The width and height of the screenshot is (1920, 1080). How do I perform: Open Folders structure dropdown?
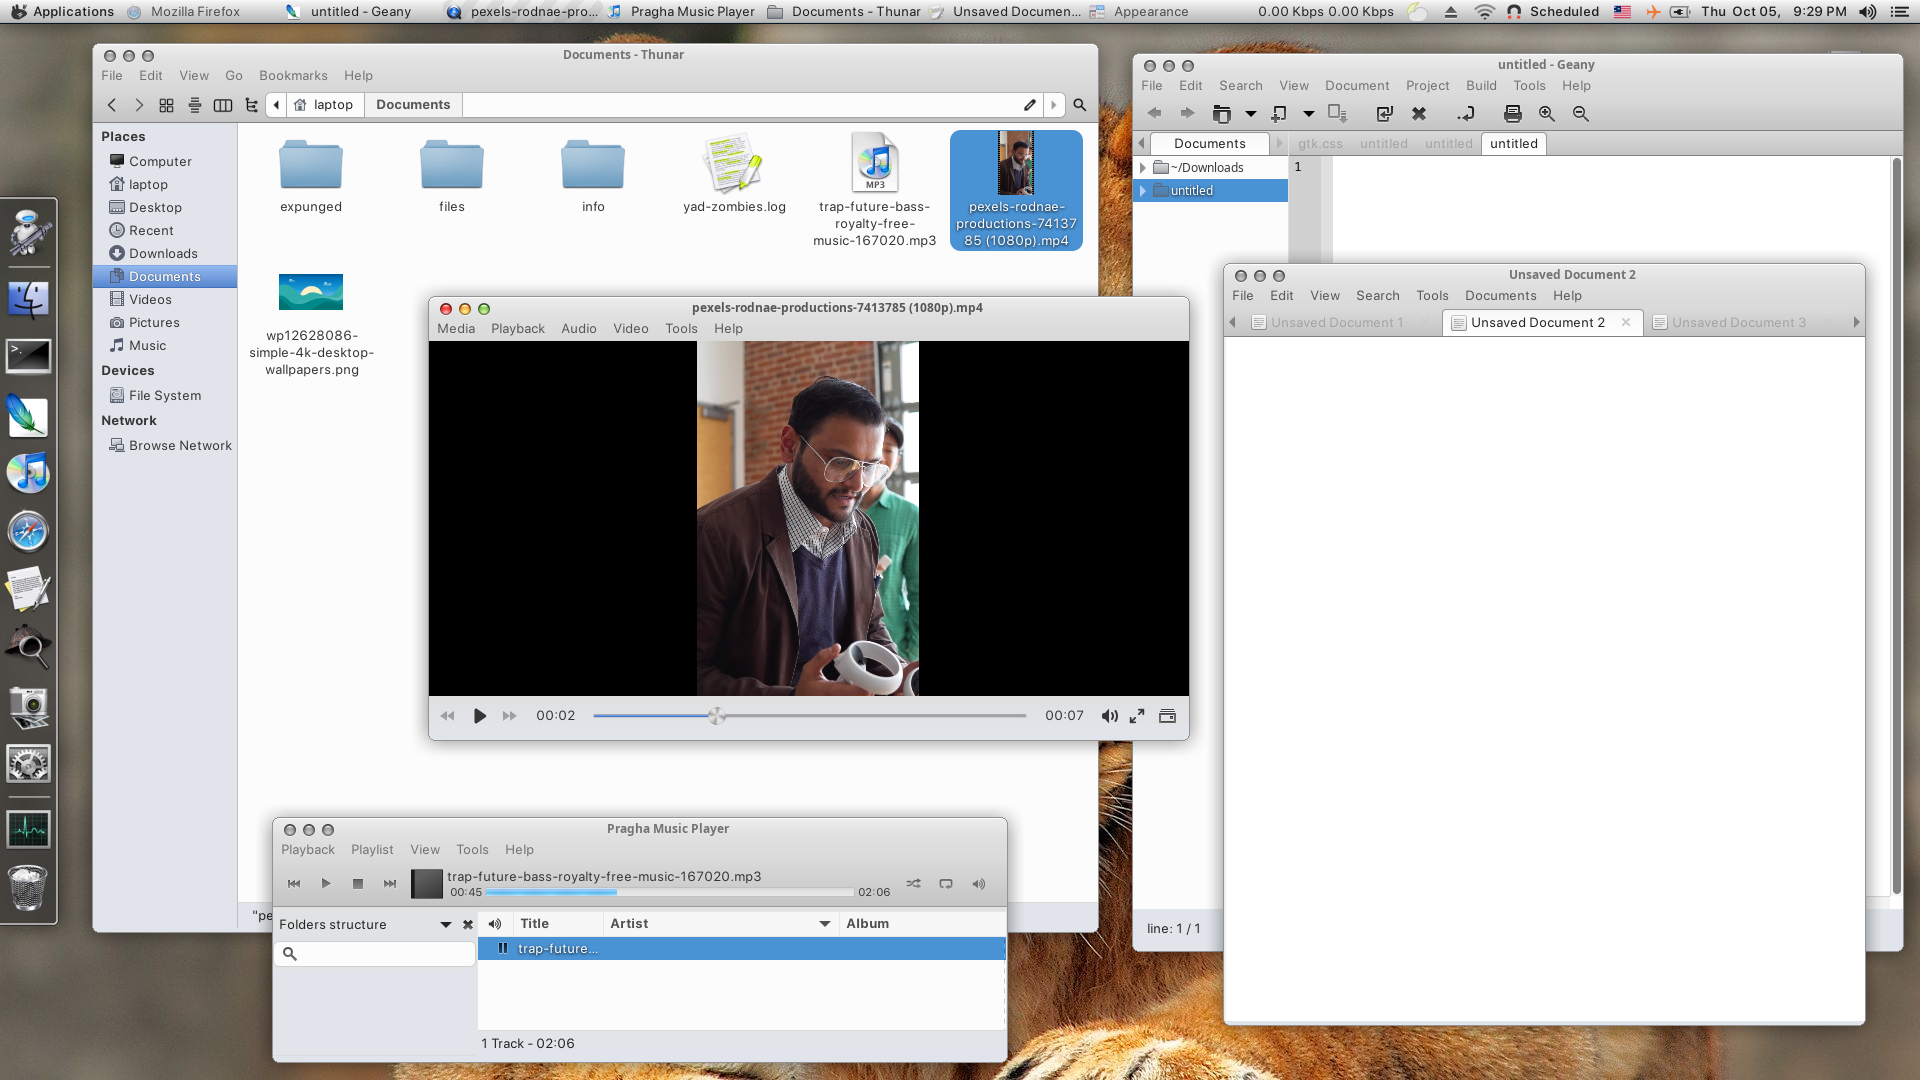pos(445,925)
